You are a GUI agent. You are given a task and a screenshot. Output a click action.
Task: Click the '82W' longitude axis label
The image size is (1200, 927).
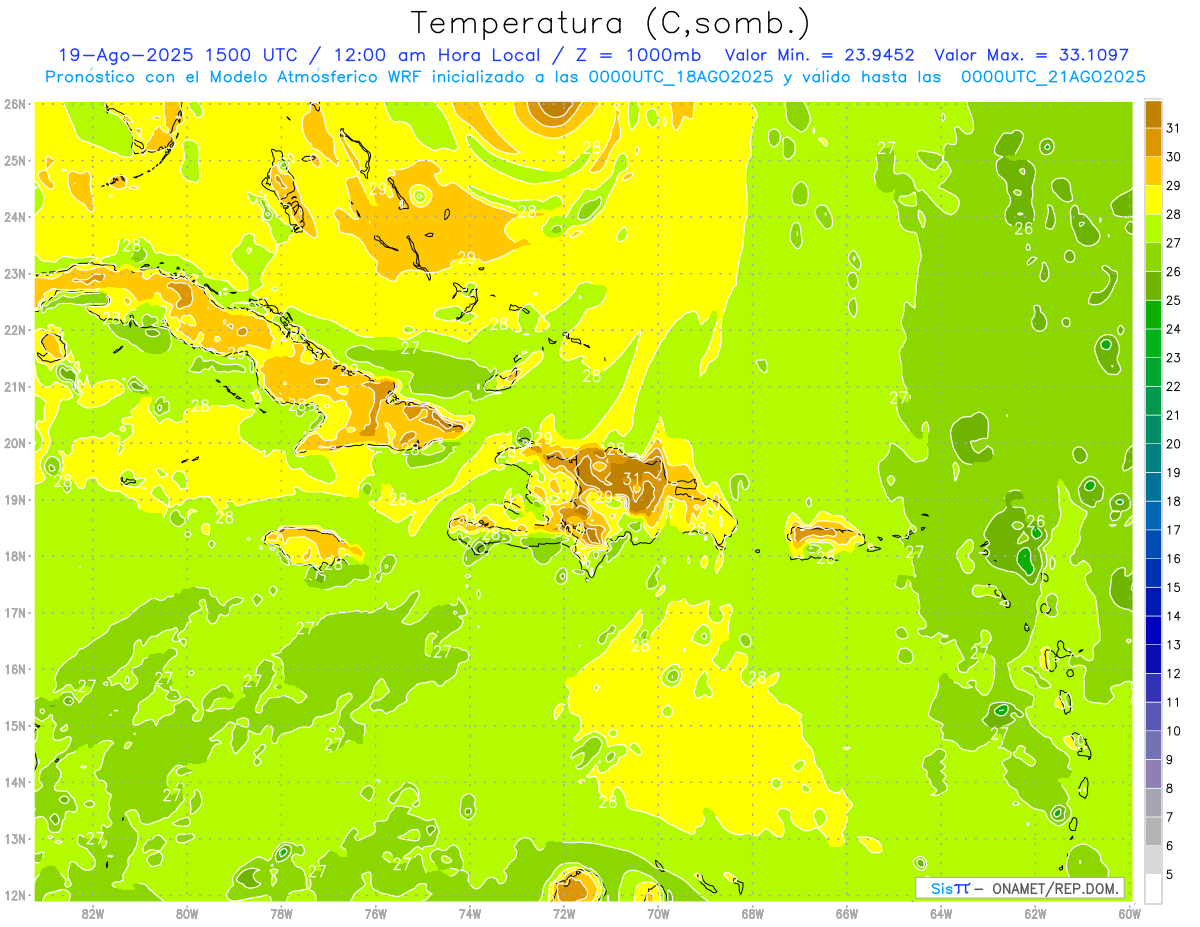(93, 913)
